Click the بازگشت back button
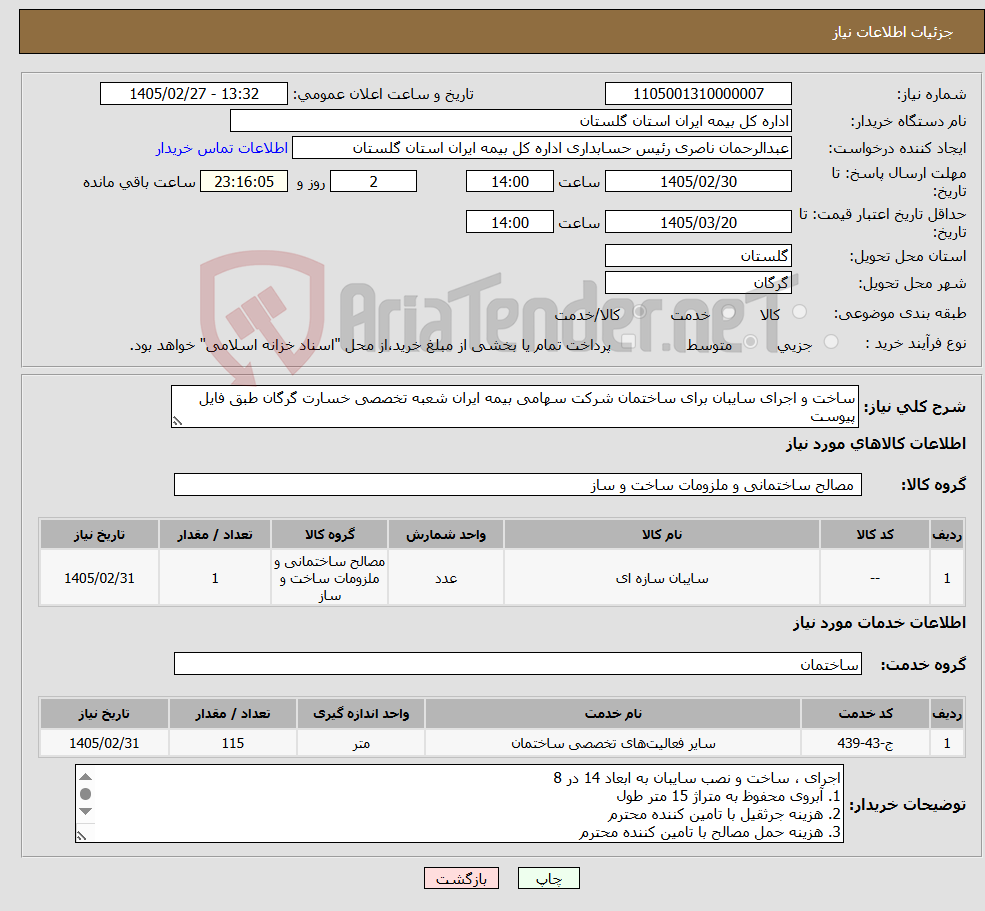 point(461,878)
